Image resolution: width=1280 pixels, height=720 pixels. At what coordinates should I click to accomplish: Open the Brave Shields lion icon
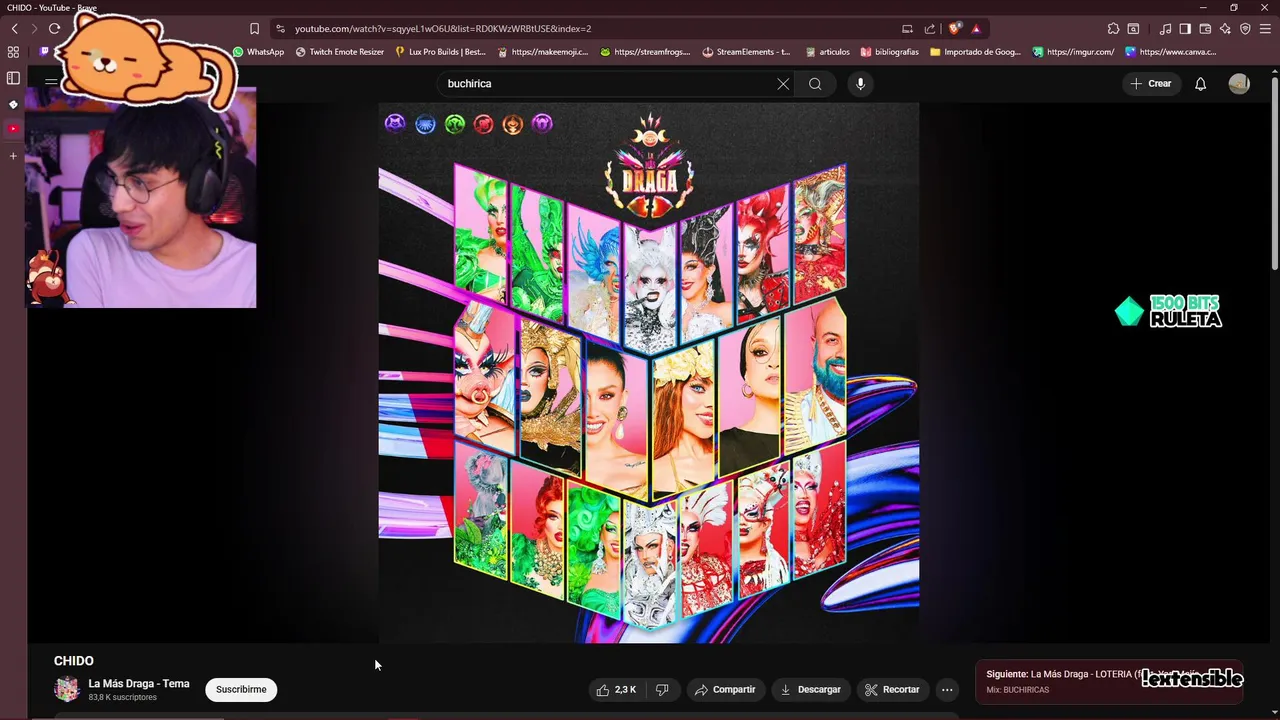tap(954, 29)
